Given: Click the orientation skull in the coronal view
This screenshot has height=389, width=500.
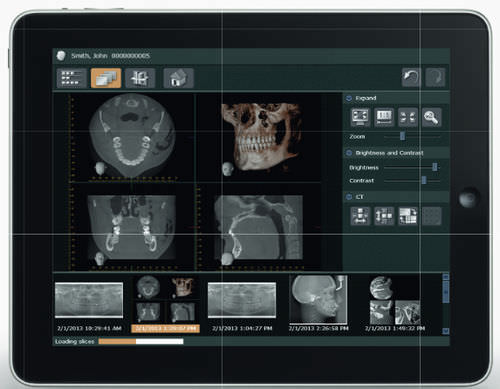Looking at the screenshot, I should [100, 258].
